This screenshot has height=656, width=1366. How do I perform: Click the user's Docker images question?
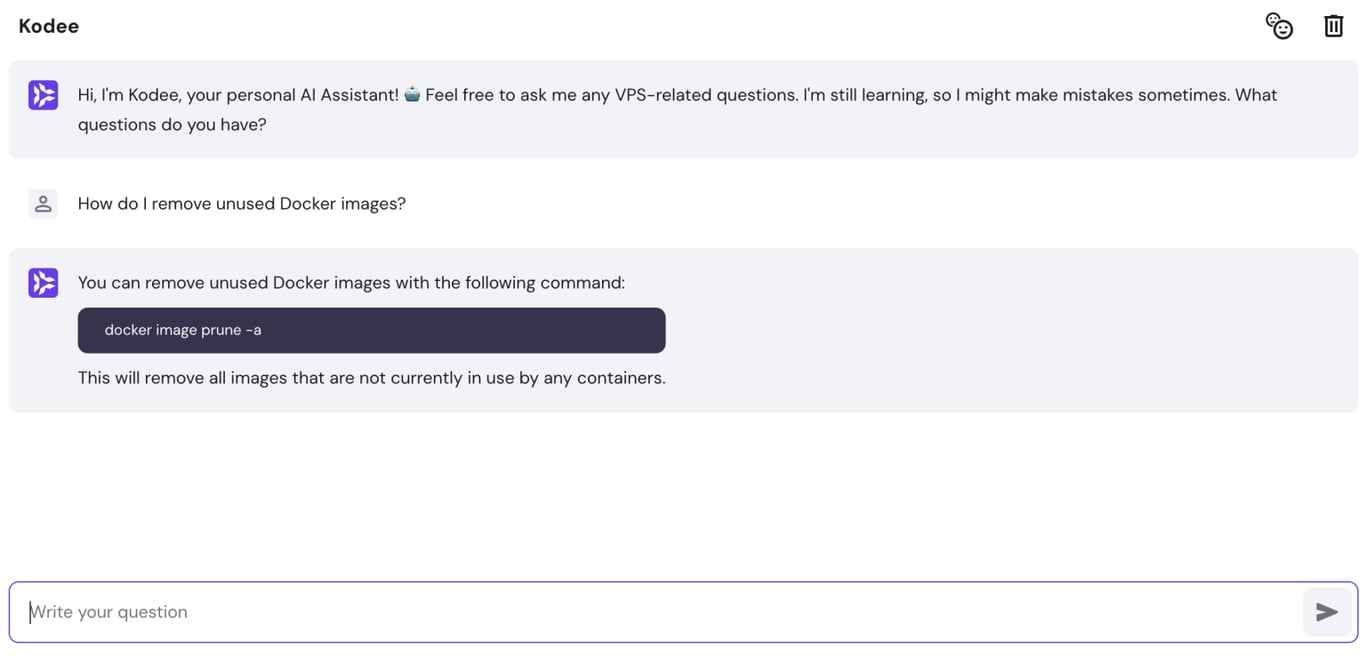pos(242,203)
